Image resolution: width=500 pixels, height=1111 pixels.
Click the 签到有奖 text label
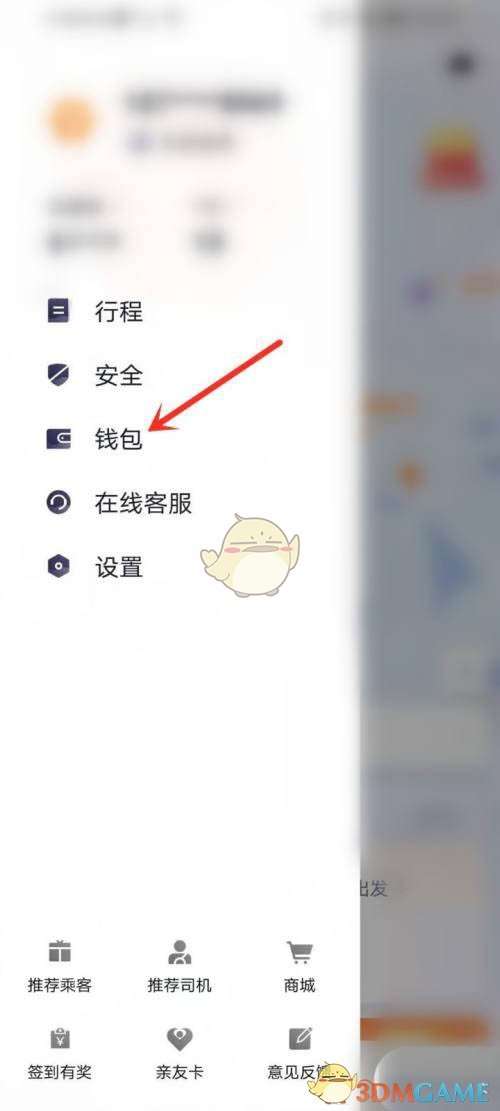point(59,1072)
